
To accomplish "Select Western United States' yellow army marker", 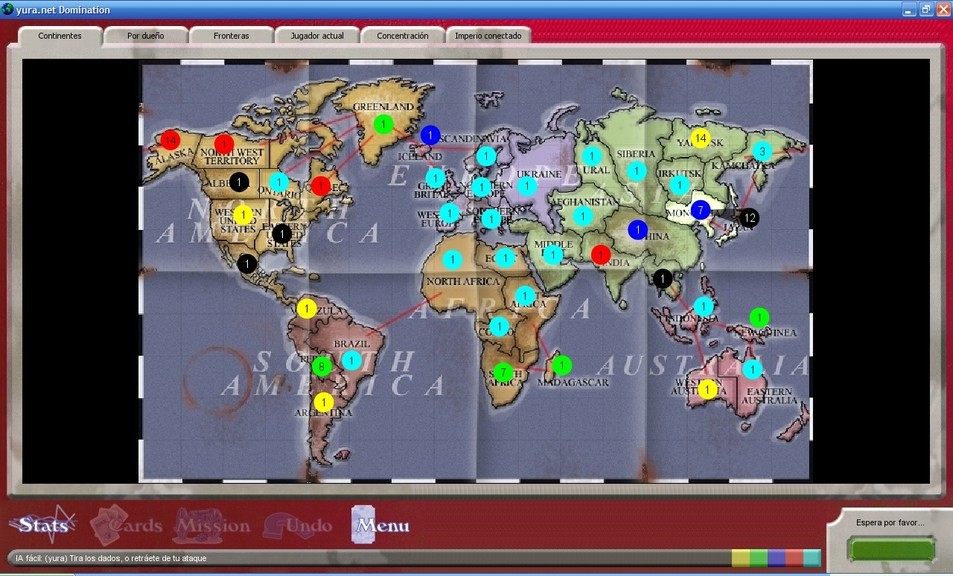I will click(243, 214).
